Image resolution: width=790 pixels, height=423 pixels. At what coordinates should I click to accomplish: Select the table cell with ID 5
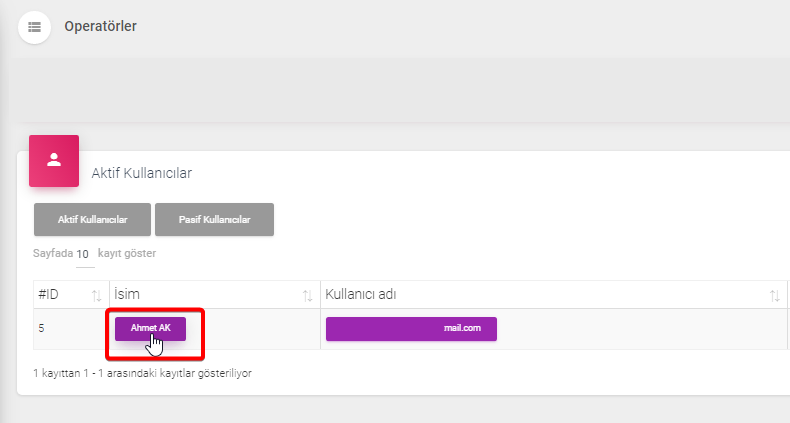pos(71,328)
